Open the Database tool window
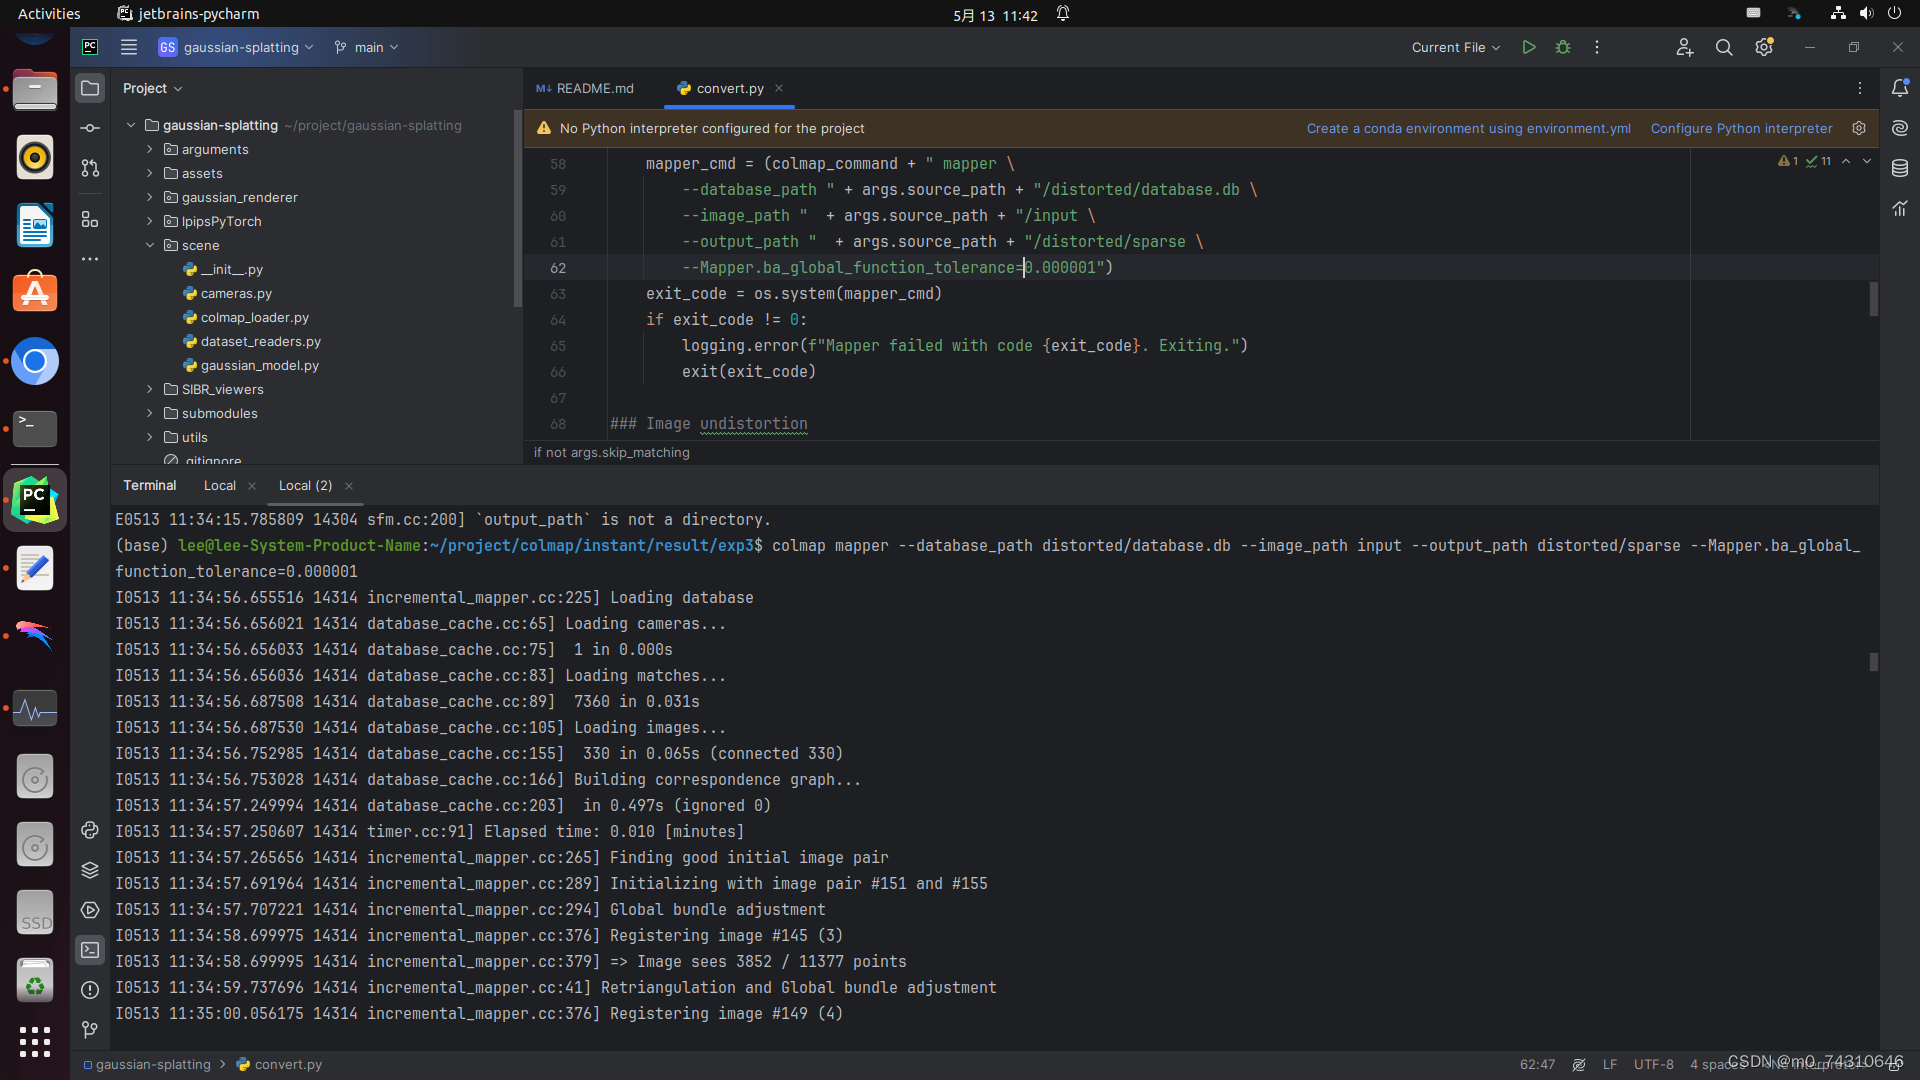Image resolution: width=1920 pixels, height=1080 pixels. pyautogui.click(x=1900, y=168)
